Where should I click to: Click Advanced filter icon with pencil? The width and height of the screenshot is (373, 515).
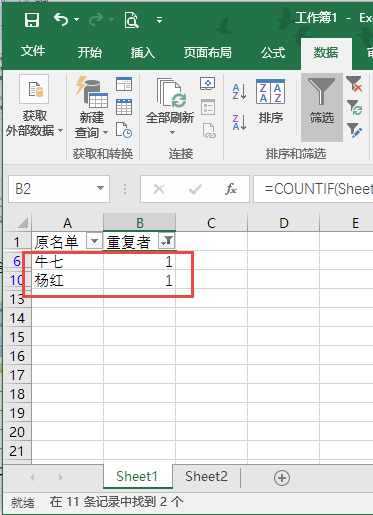tap(354, 130)
